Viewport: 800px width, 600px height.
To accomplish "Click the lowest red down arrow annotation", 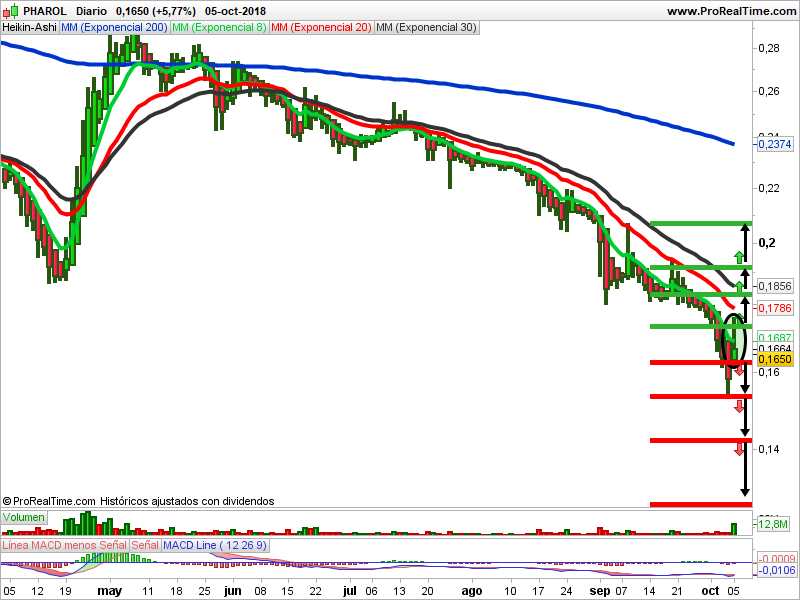I will 739,449.
